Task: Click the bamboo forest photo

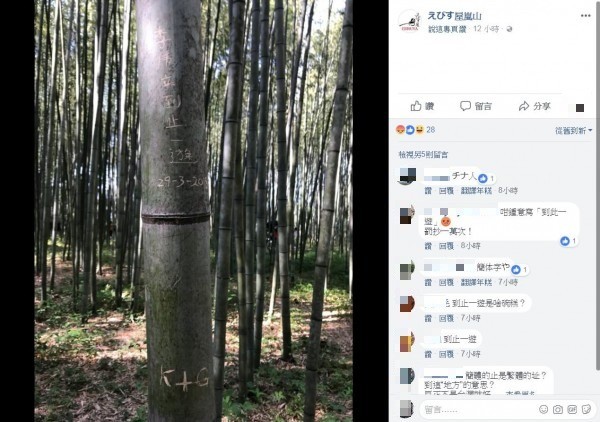Action: point(194,211)
